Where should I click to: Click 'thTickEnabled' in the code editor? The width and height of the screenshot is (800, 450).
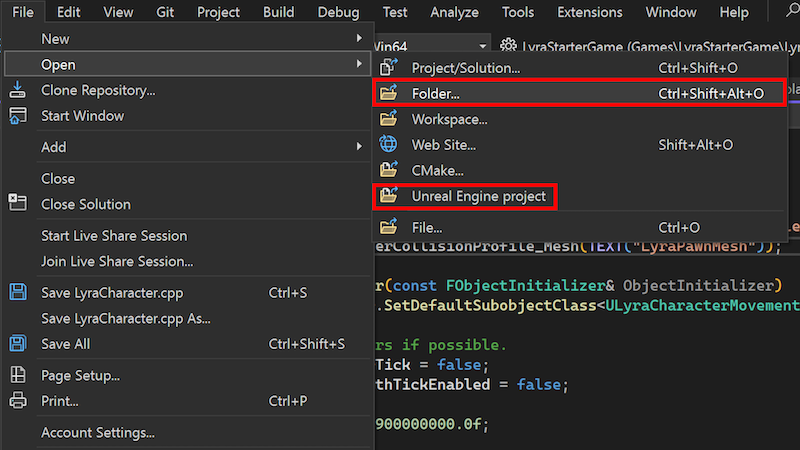[x=433, y=384]
